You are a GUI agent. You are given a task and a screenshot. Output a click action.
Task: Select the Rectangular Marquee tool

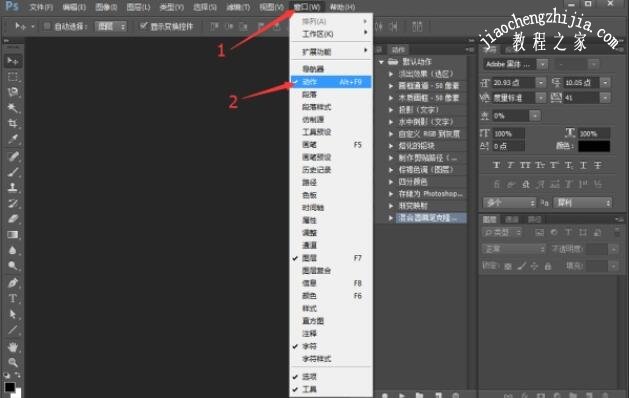[13, 77]
